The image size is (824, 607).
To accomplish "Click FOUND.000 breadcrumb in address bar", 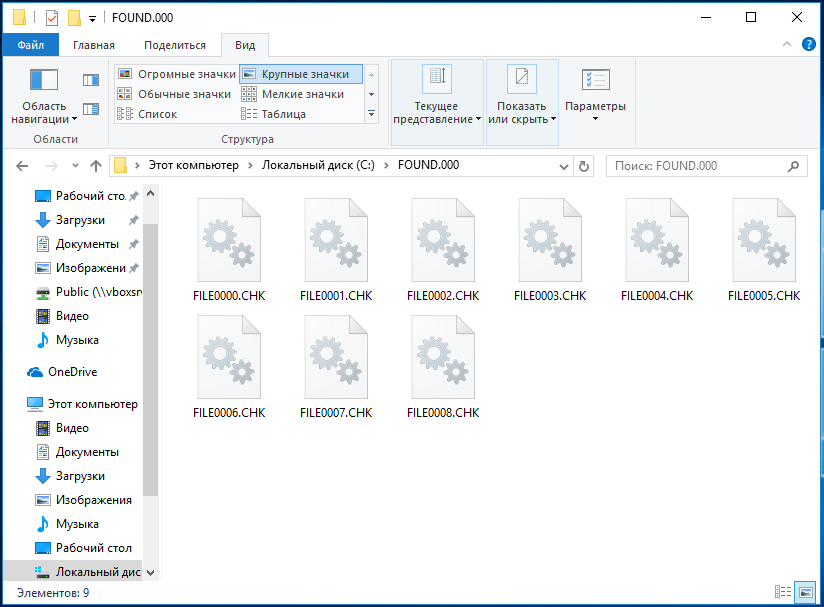I will coord(428,165).
